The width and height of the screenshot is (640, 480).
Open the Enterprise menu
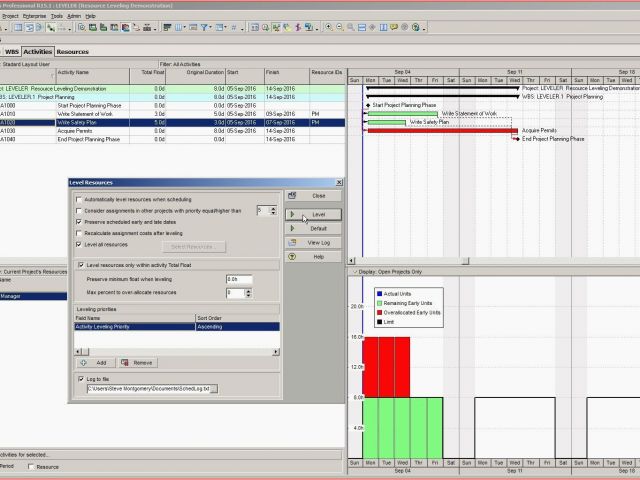34,16
